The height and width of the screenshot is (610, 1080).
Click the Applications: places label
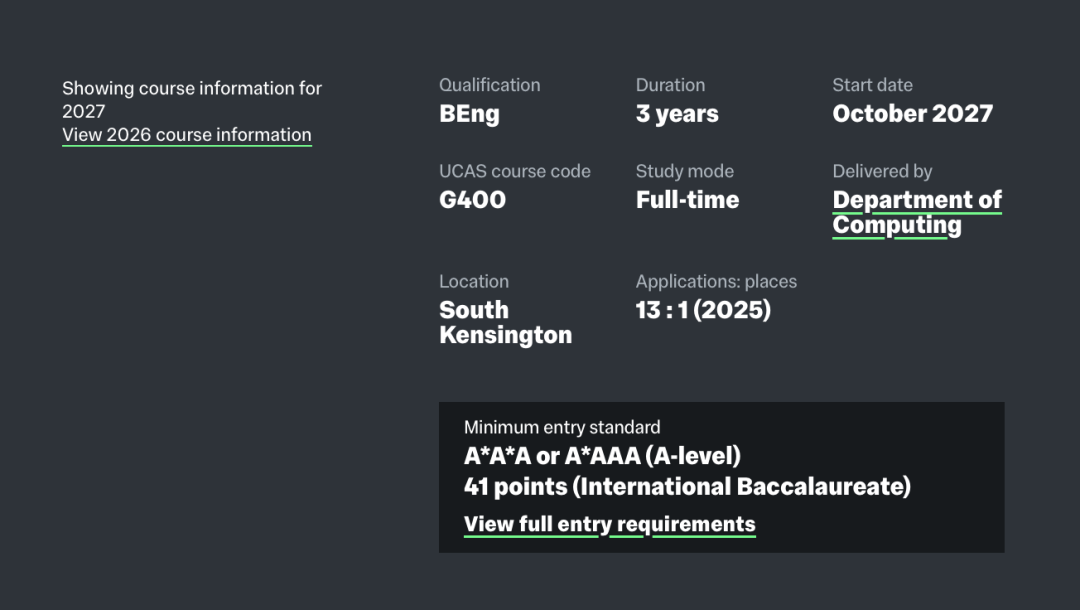(716, 281)
